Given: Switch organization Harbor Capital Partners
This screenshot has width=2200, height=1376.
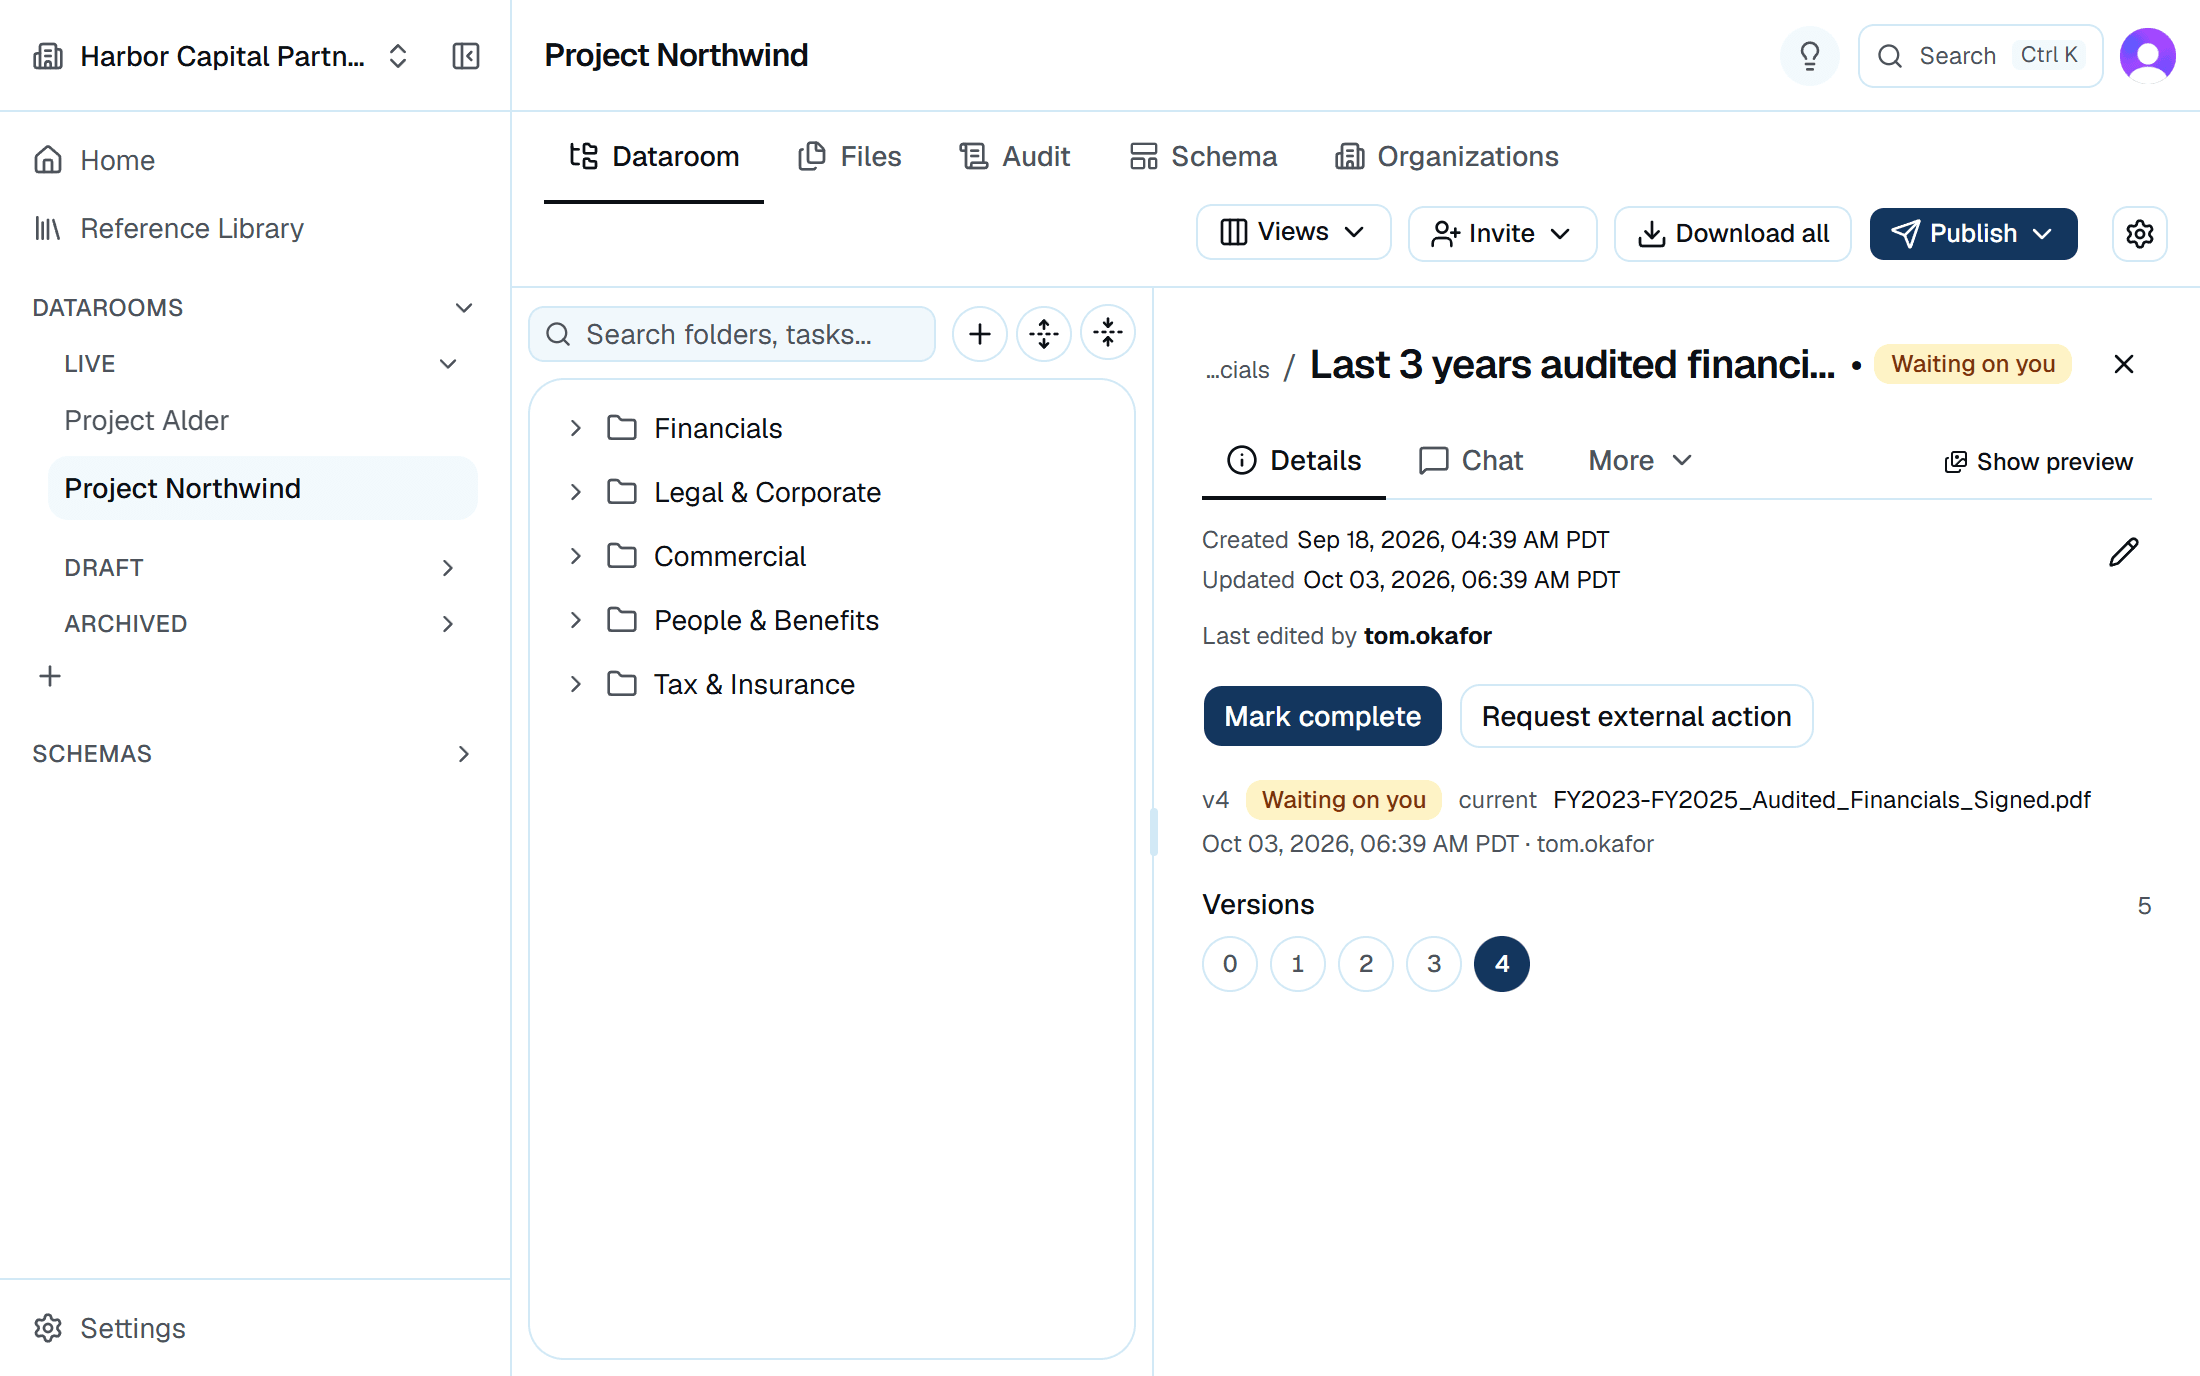Looking at the screenshot, I should point(222,56).
